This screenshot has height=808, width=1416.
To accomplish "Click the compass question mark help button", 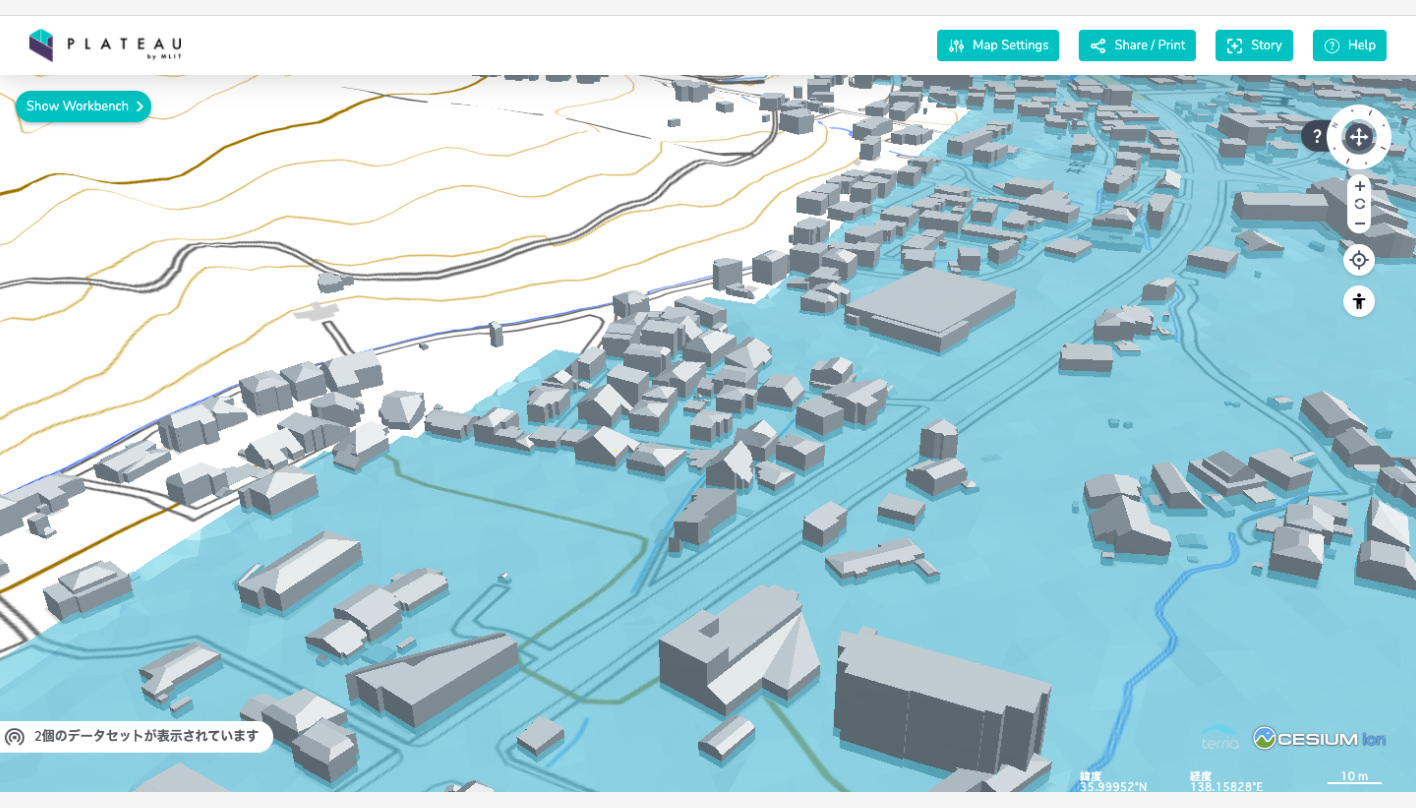I will 1317,136.
